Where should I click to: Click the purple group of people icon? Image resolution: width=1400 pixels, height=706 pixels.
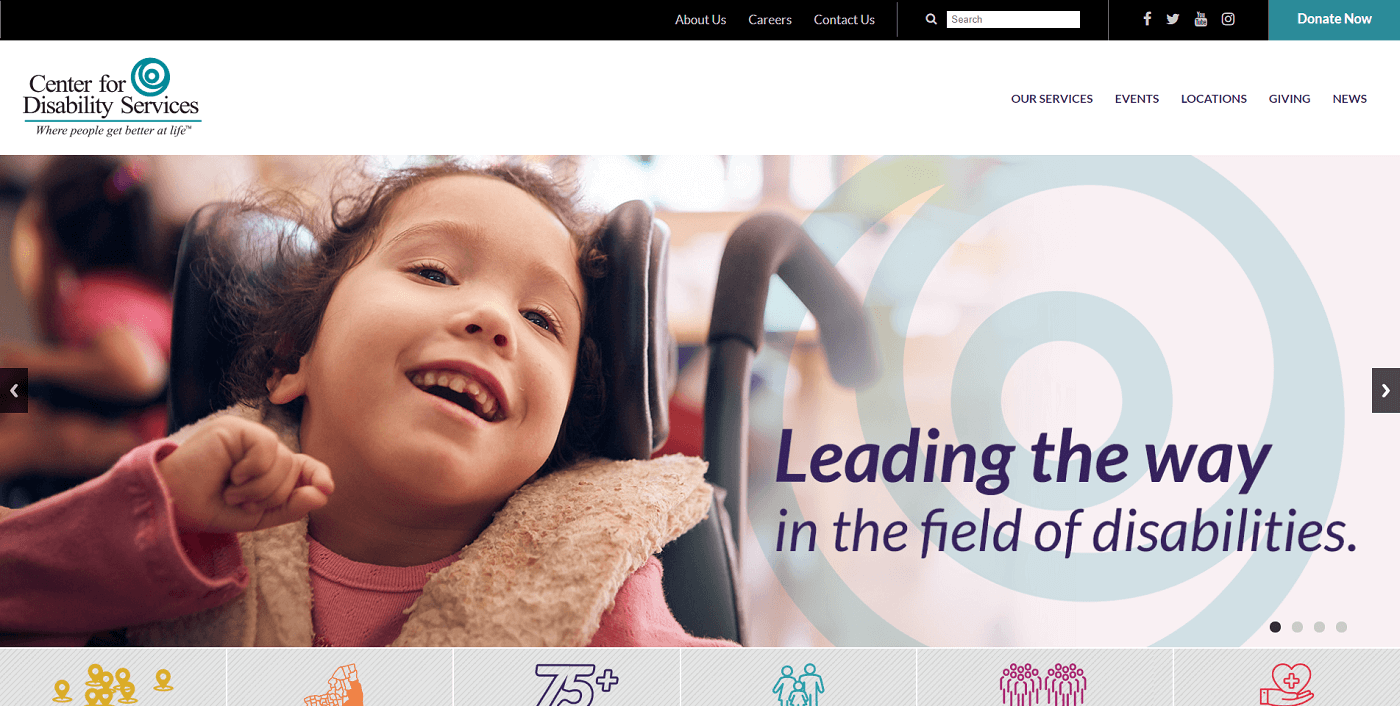coord(1043,685)
